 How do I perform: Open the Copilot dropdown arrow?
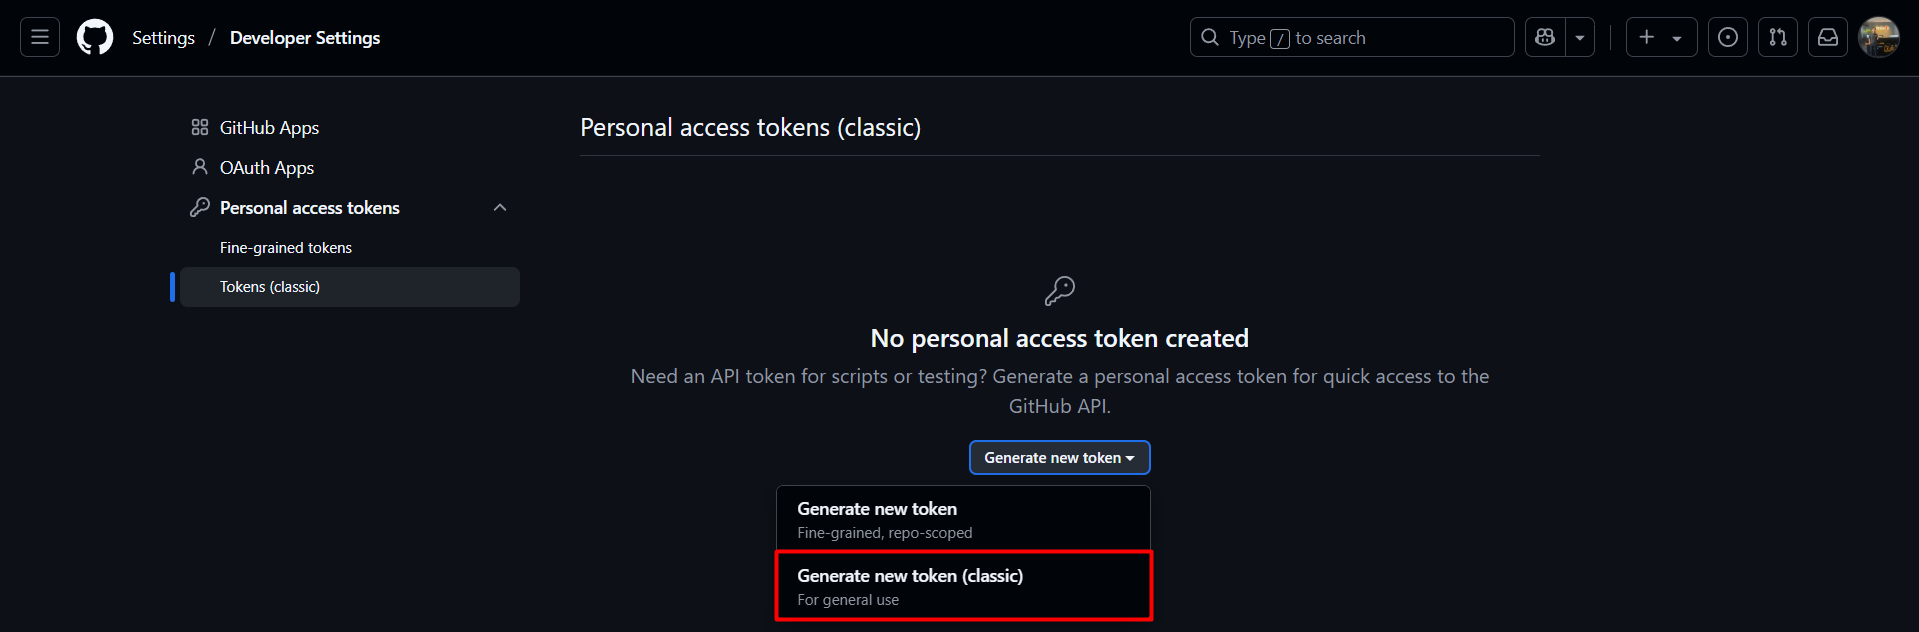point(1579,37)
